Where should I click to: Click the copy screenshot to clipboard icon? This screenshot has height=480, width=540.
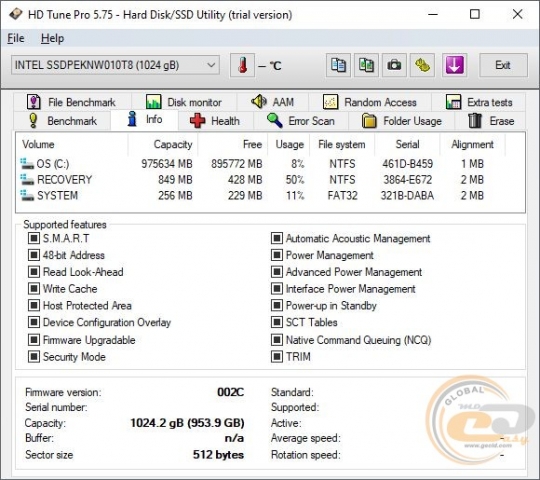pyautogui.click(x=366, y=65)
